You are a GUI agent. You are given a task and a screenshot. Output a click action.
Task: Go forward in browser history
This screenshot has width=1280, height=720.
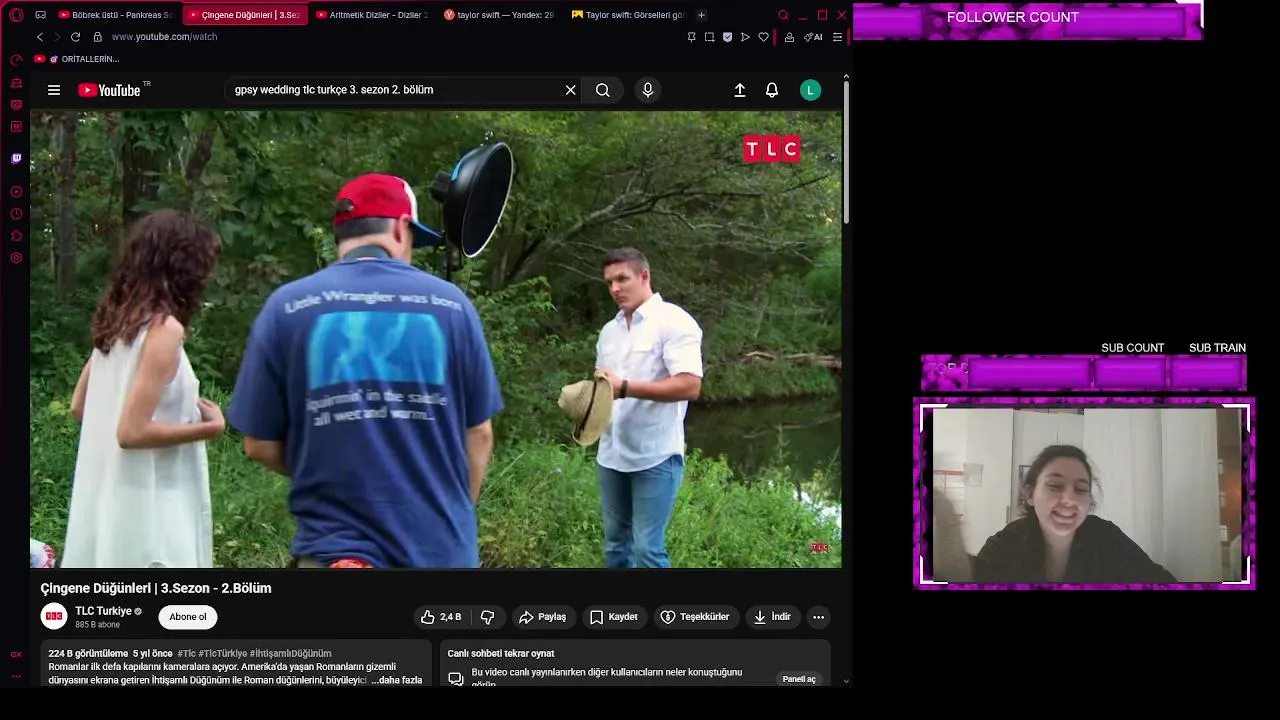(57, 37)
